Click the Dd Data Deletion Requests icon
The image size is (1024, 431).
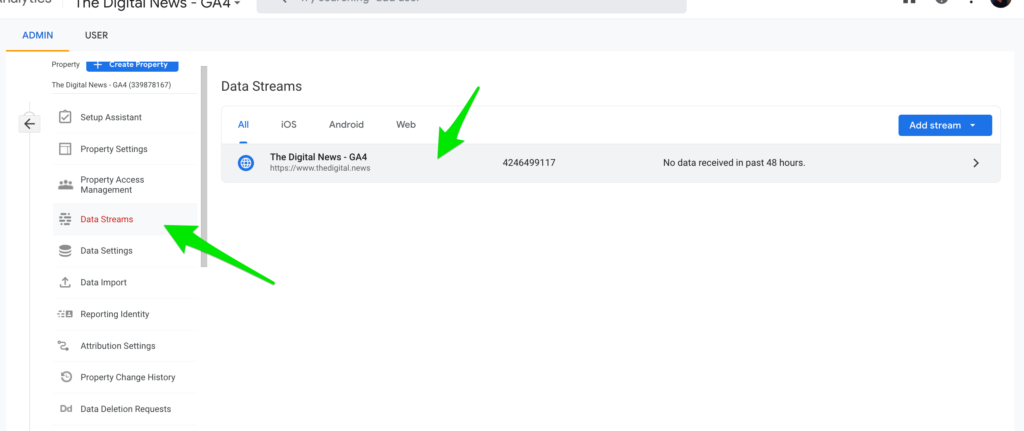pos(66,409)
